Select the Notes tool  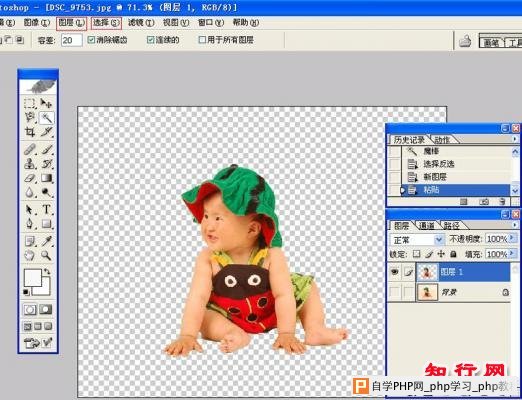point(30,241)
